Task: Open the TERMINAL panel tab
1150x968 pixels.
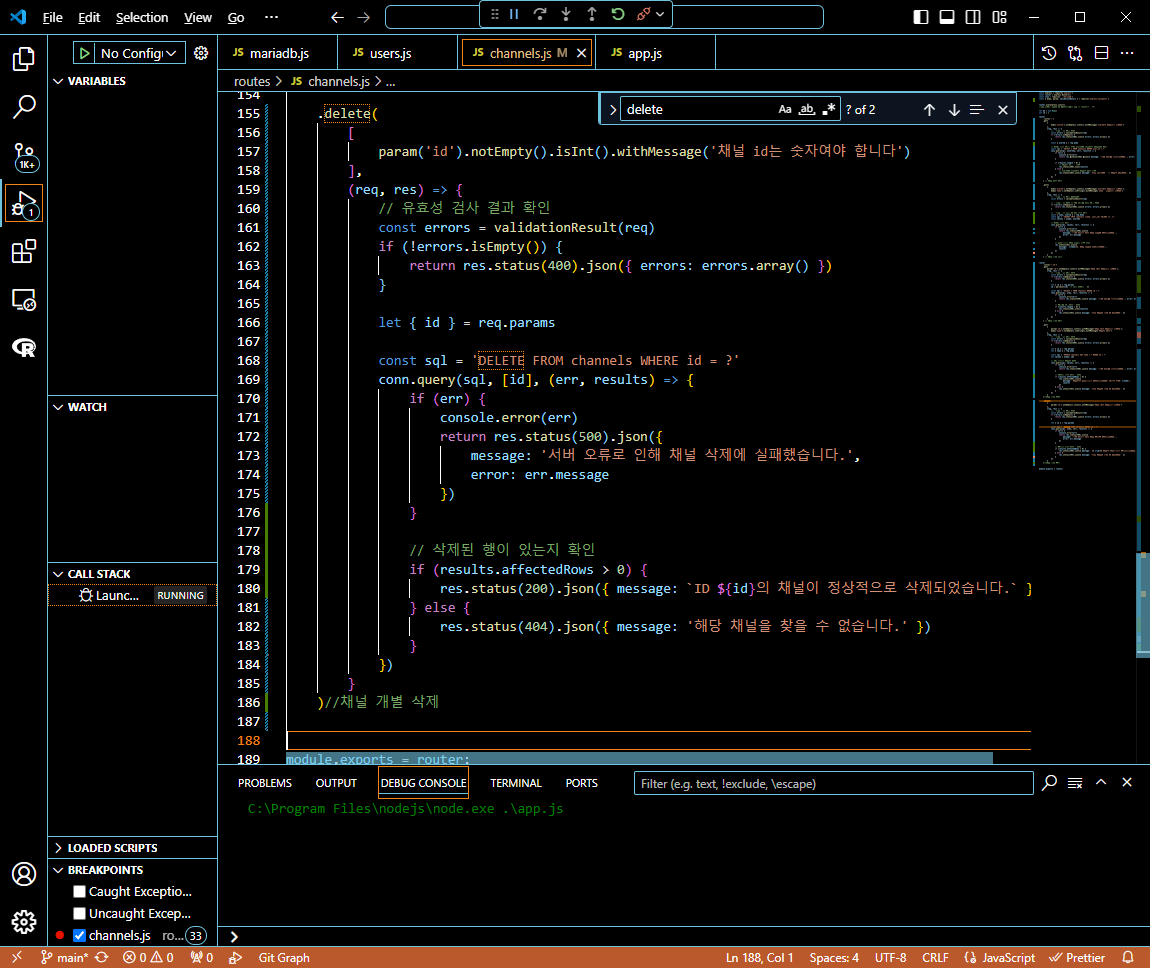Action: coord(516,783)
